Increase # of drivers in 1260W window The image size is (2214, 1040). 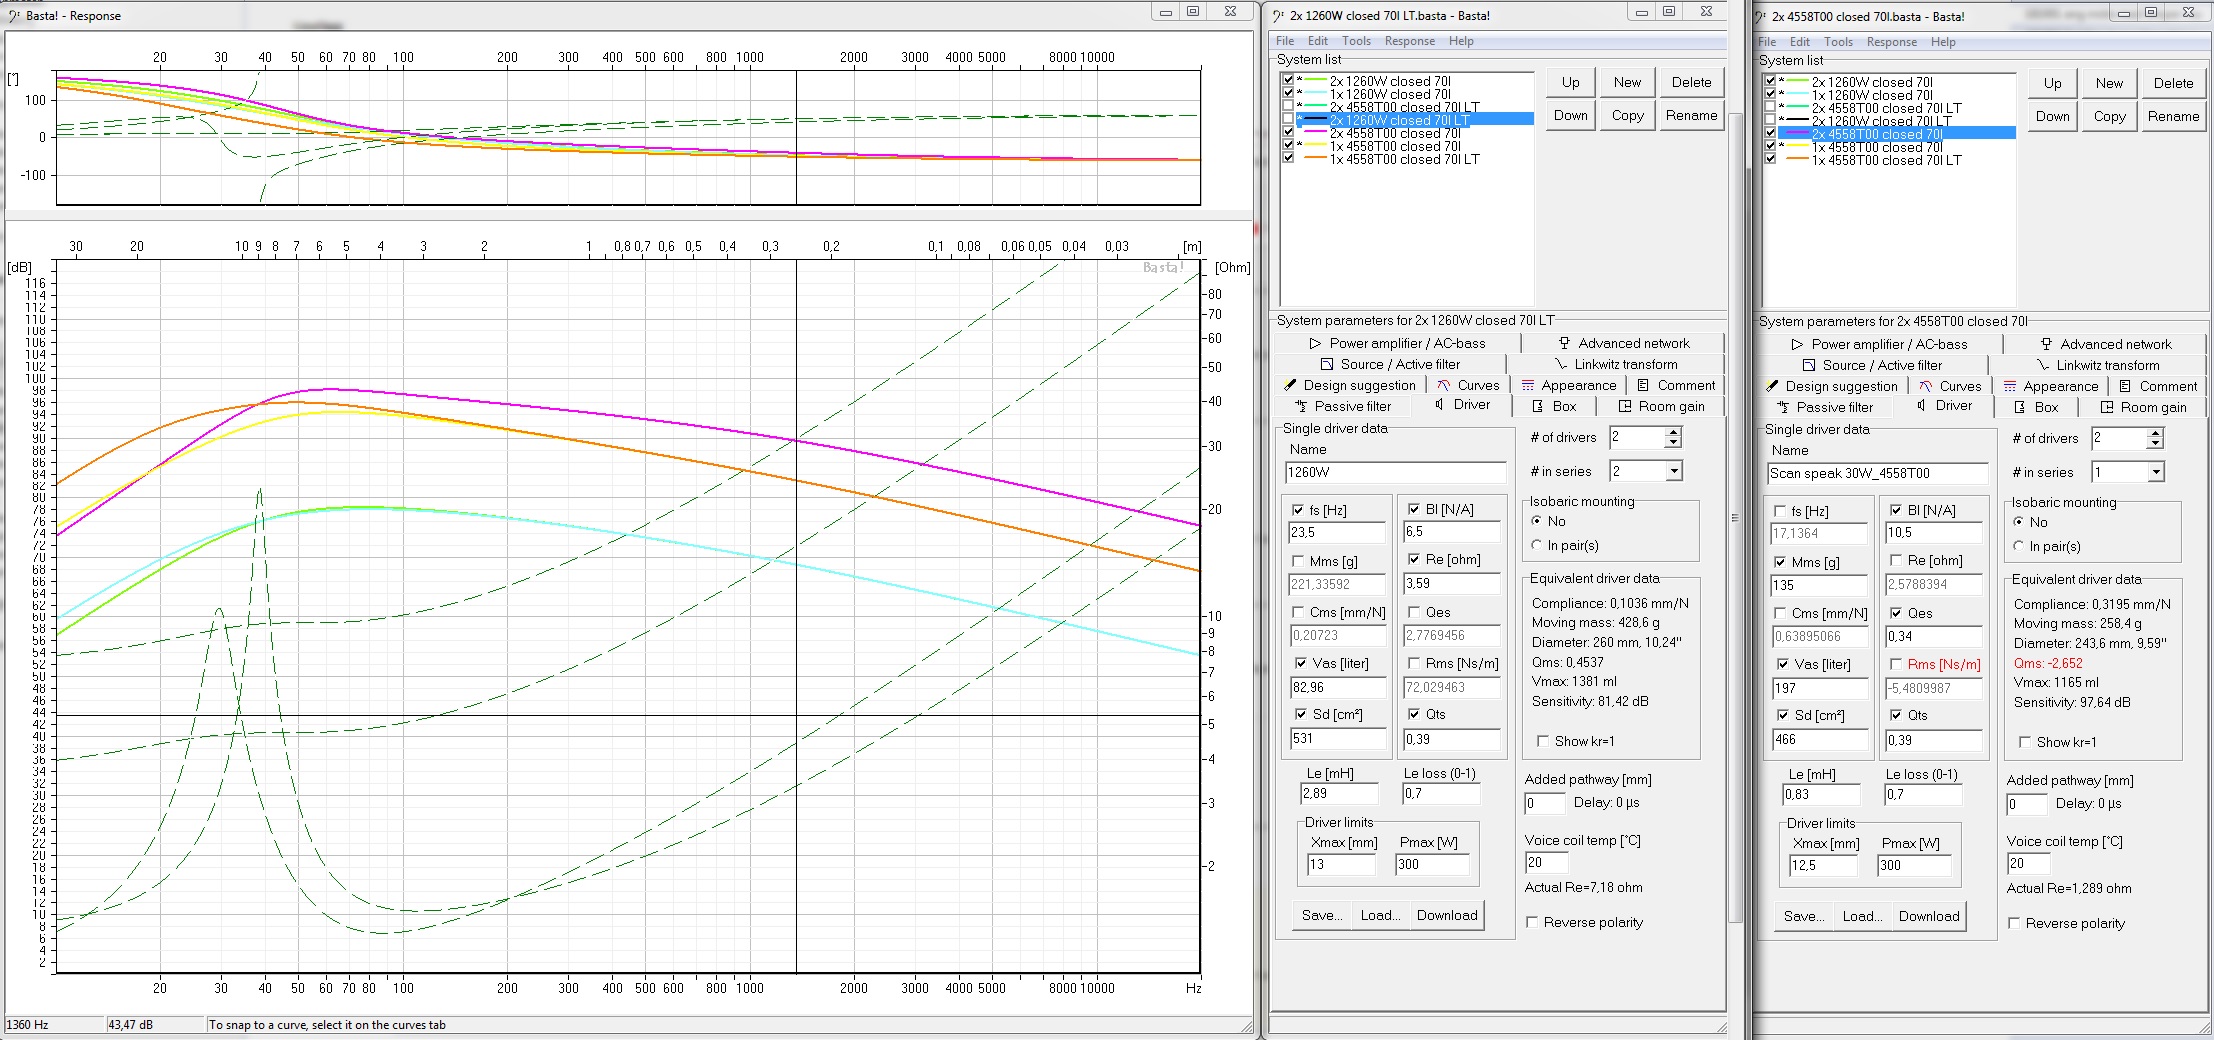pyautogui.click(x=1674, y=432)
